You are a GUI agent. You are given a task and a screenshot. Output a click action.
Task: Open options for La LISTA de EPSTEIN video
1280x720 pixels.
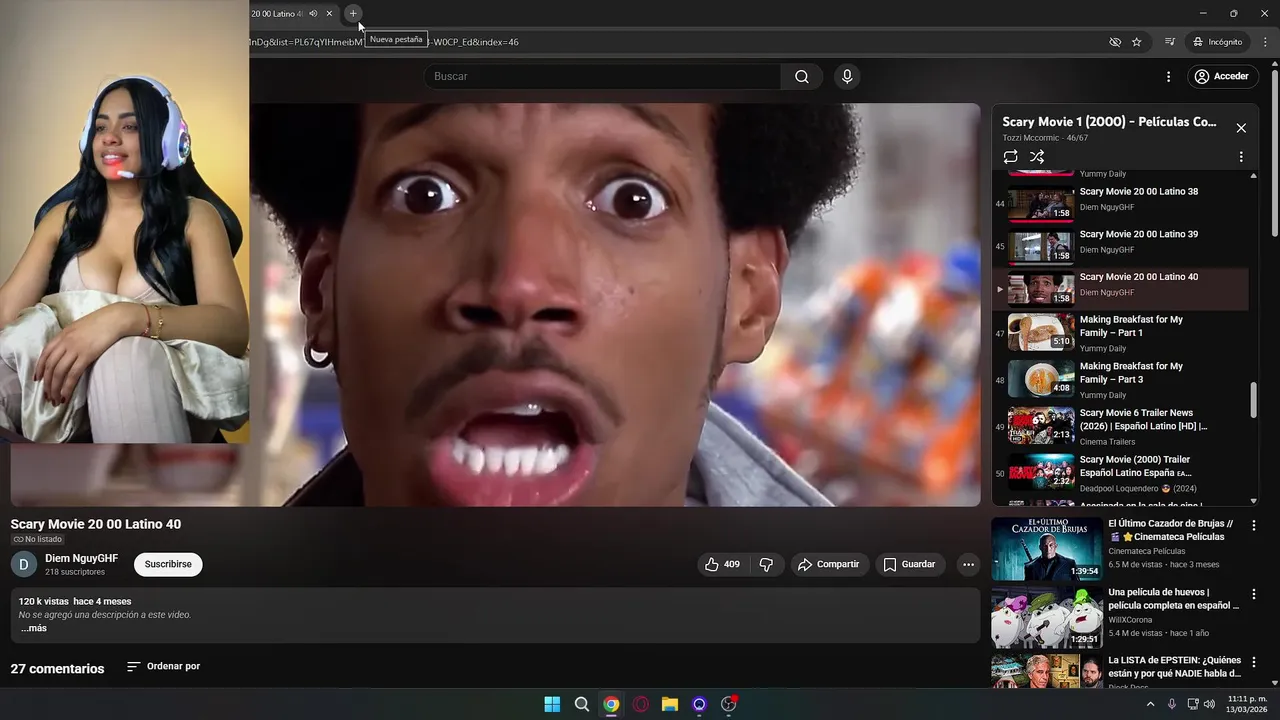pos(1253,662)
